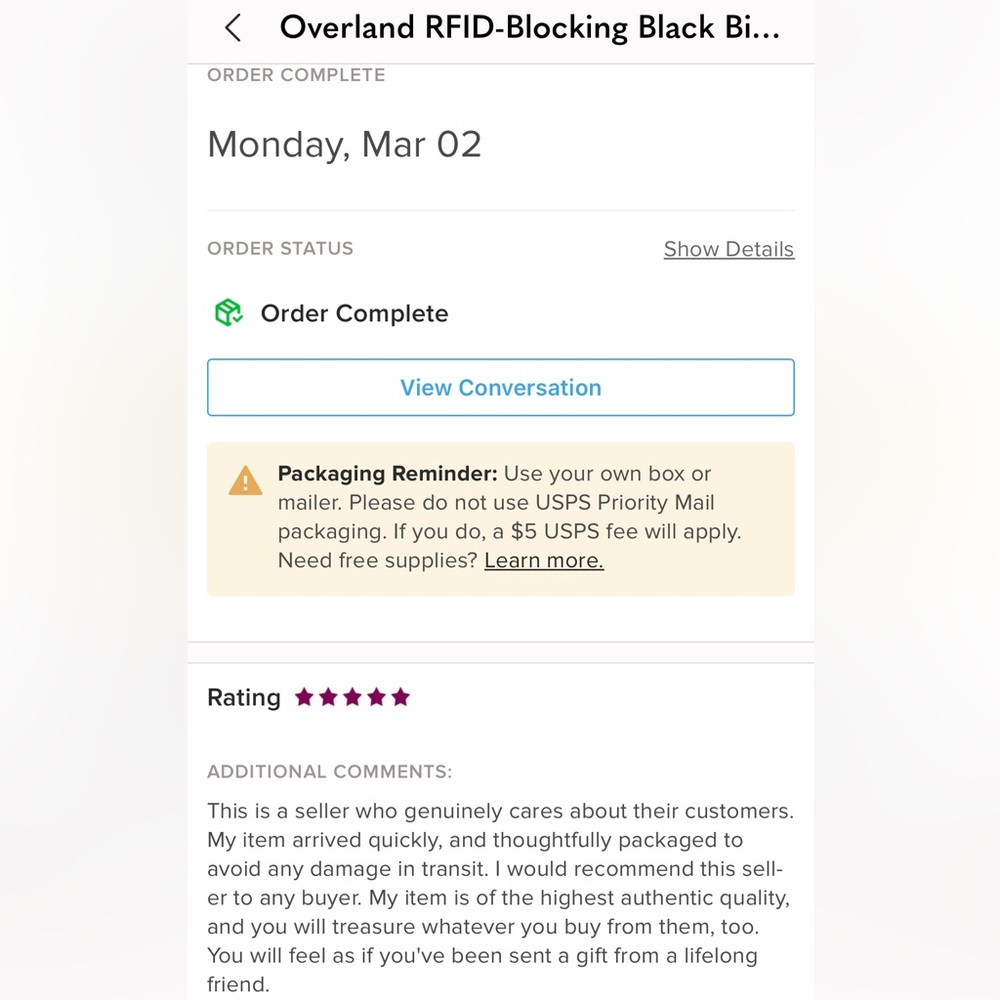Open the View Conversation button
This screenshot has width=1000, height=1000.
(x=500, y=387)
